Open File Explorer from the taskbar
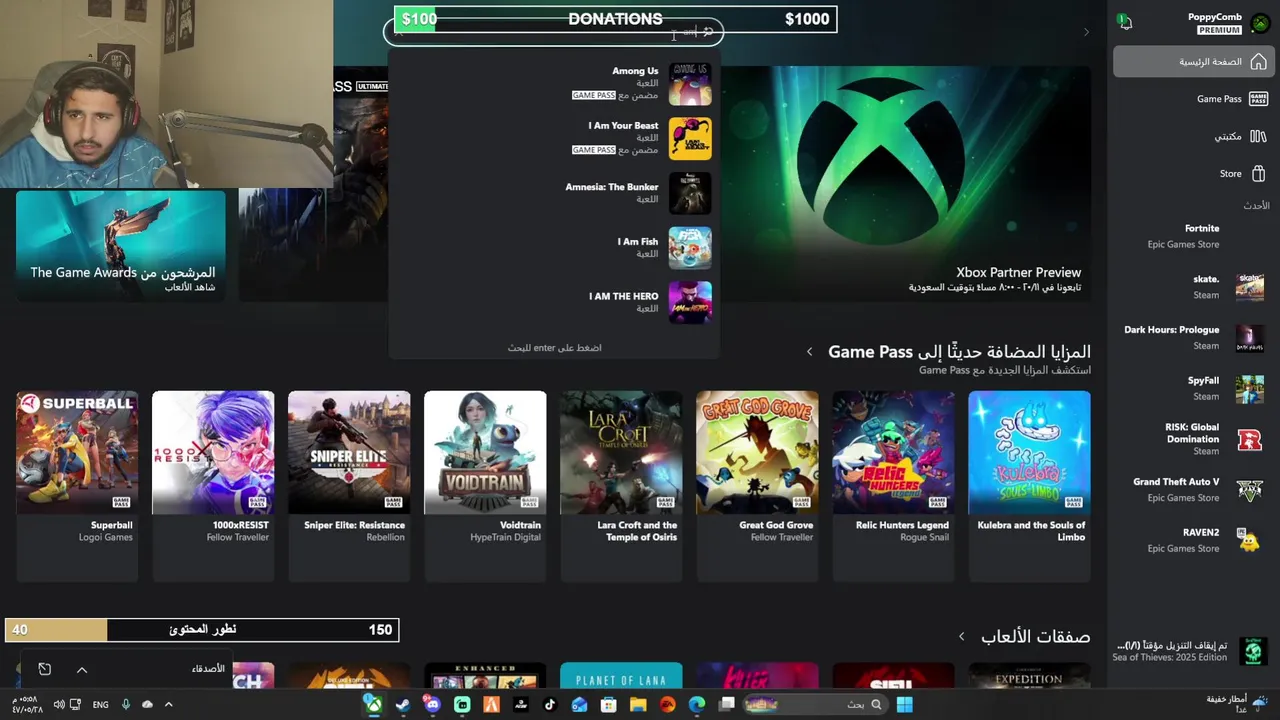 [x=638, y=705]
